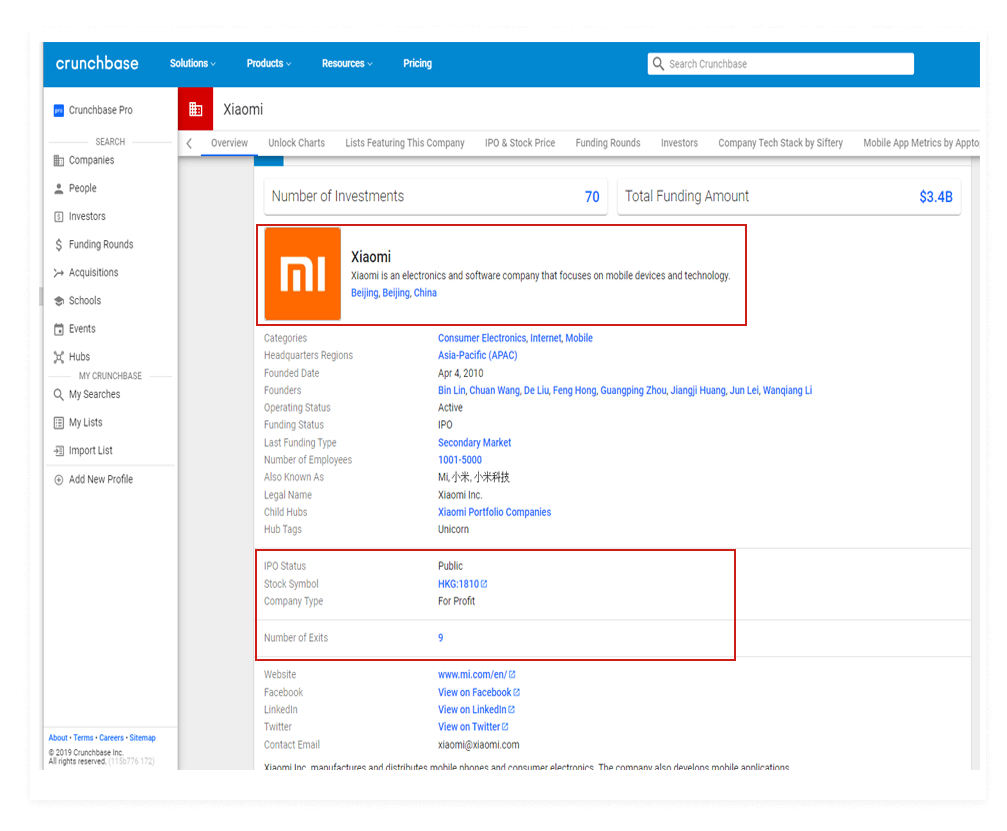Click the crunchbase logo
This screenshot has height=831, width=1007.
[97, 63]
